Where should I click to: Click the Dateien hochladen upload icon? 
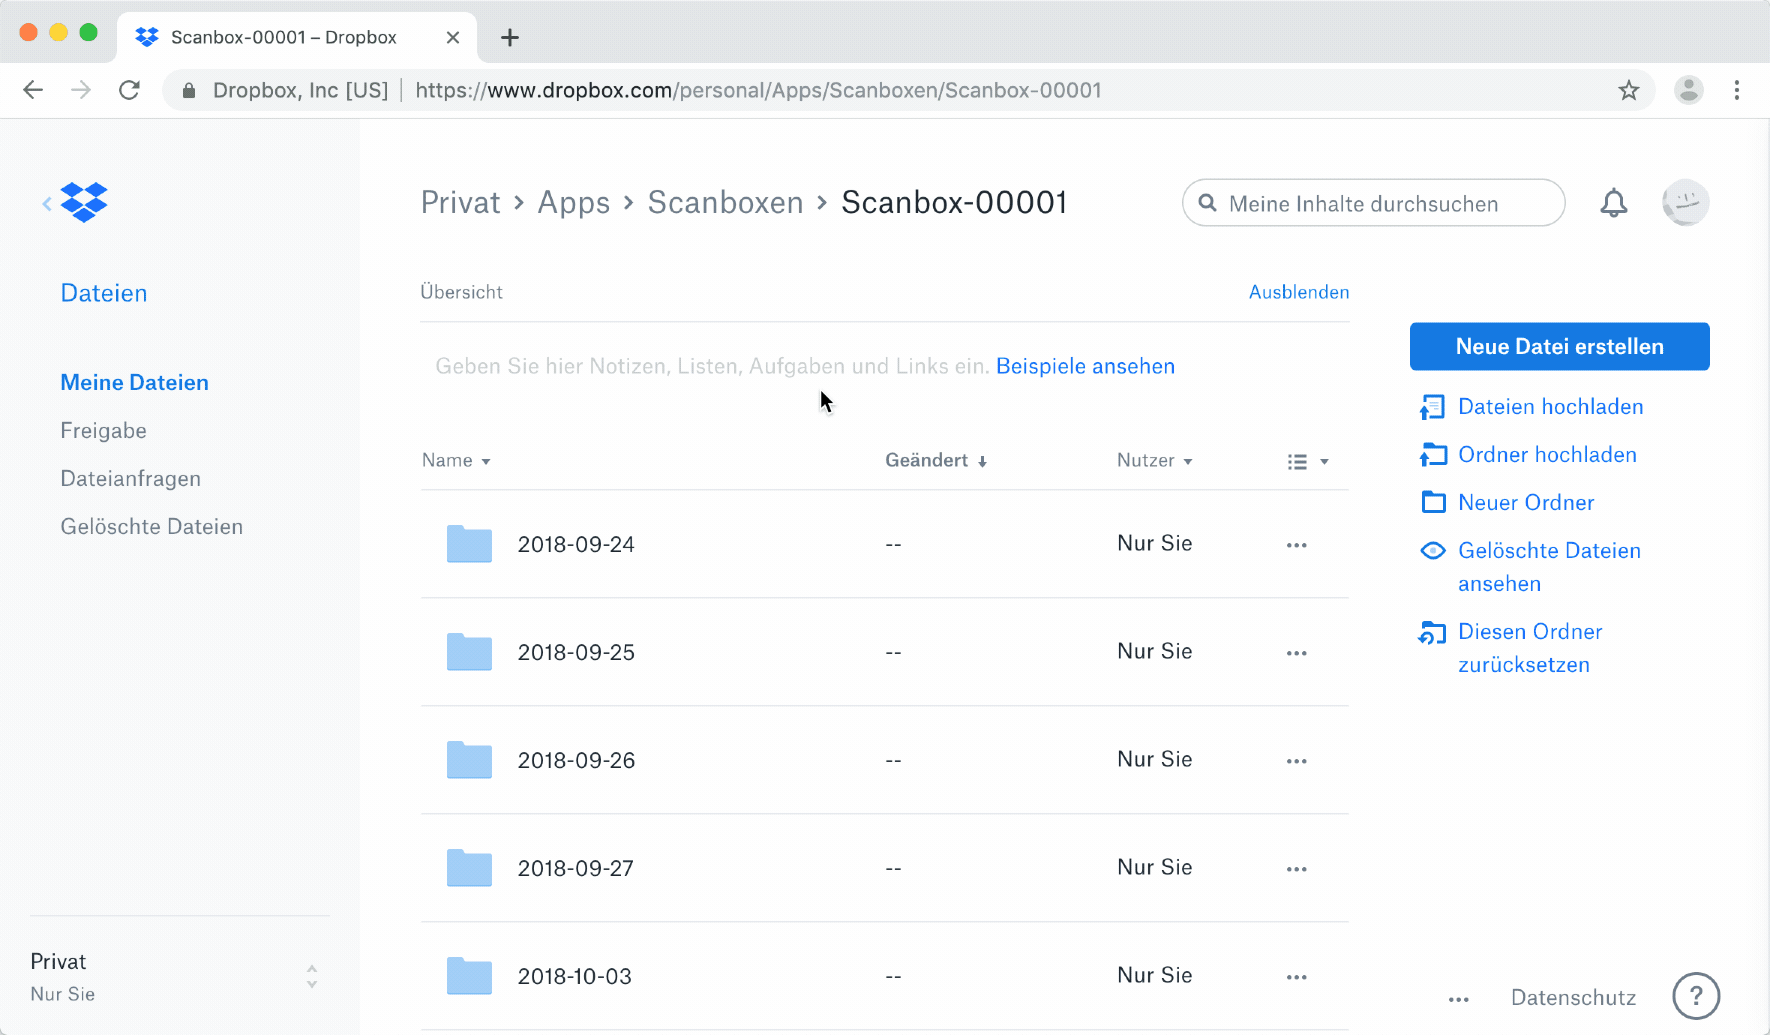tap(1432, 407)
